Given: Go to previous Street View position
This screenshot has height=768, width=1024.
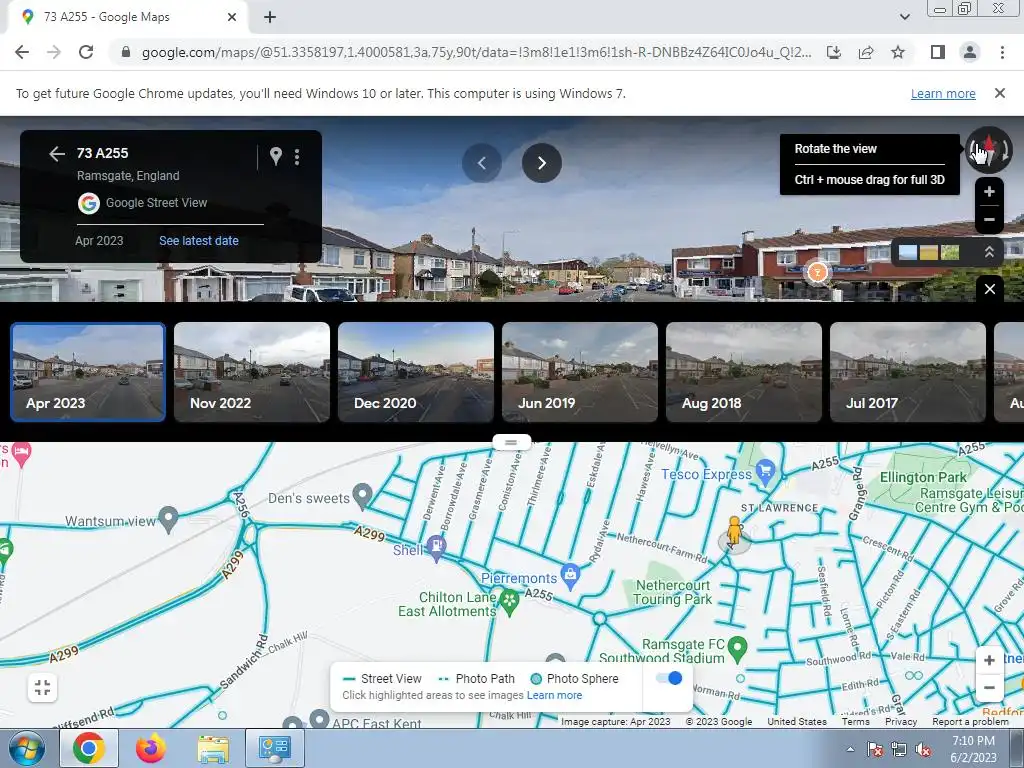Looking at the screenshot, I should (x=482, y=163).
